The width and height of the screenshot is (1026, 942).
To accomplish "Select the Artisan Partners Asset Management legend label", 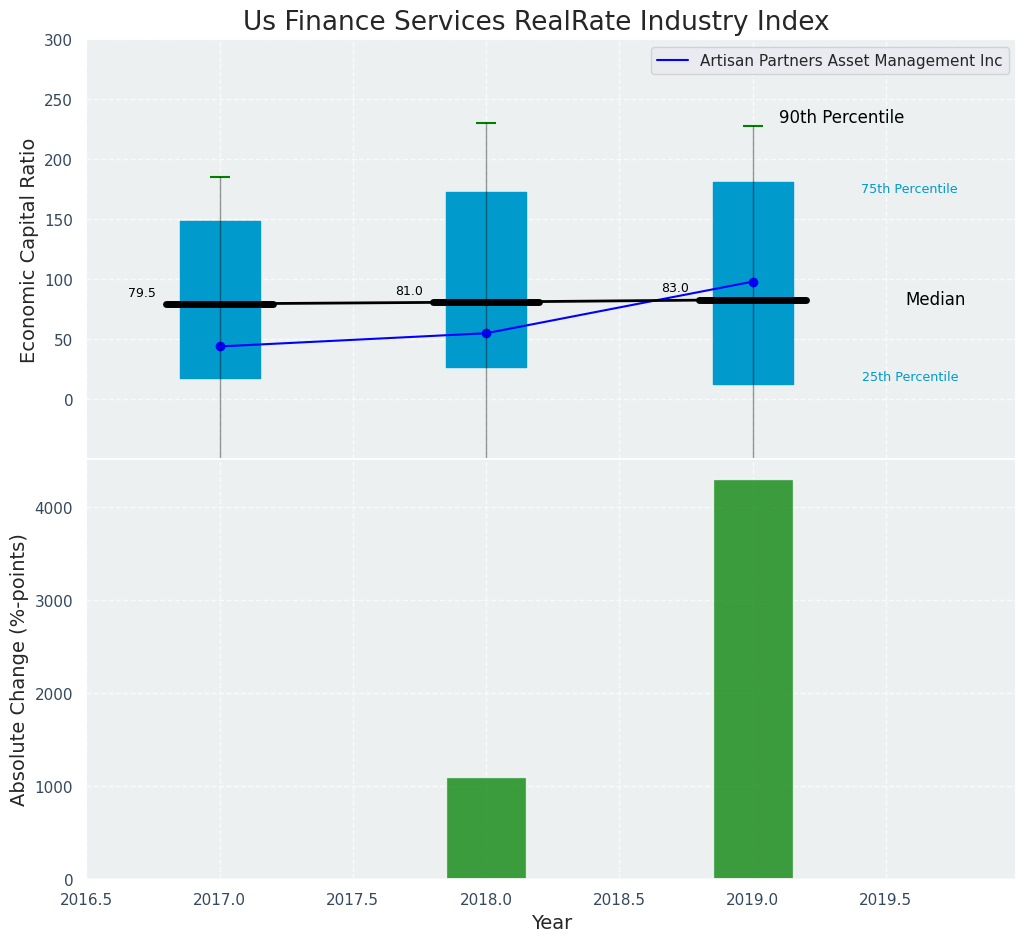I will (x=850, y=61).
